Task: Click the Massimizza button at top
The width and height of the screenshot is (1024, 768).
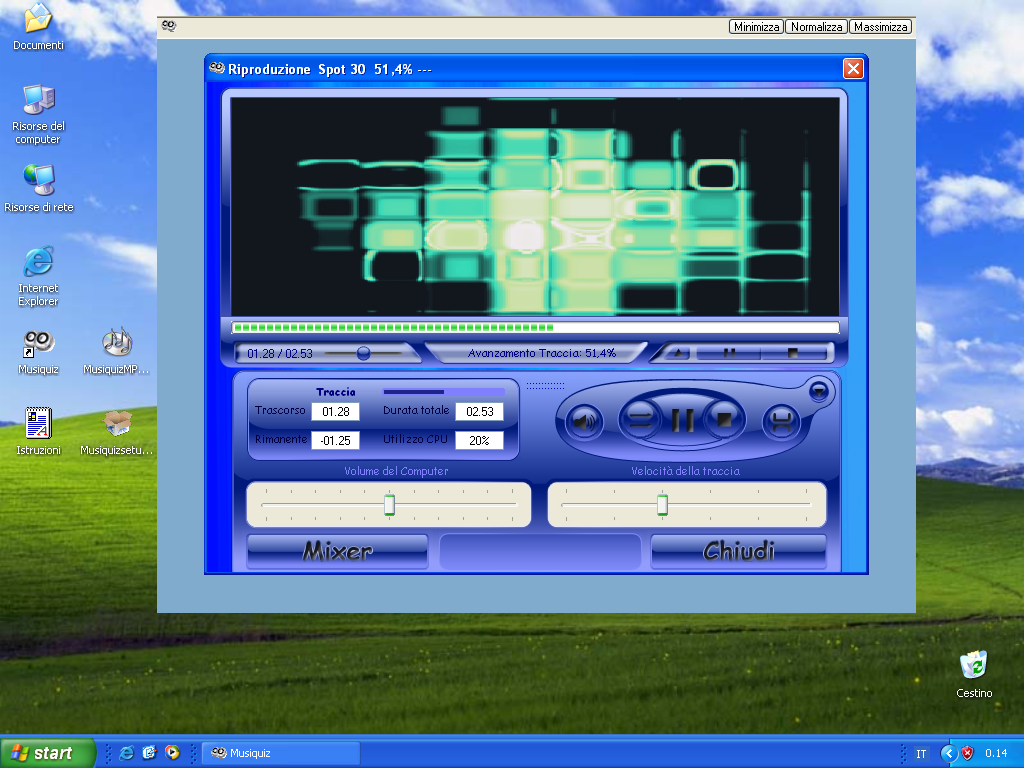Action: pyautogui.click(x=880, y=27)
